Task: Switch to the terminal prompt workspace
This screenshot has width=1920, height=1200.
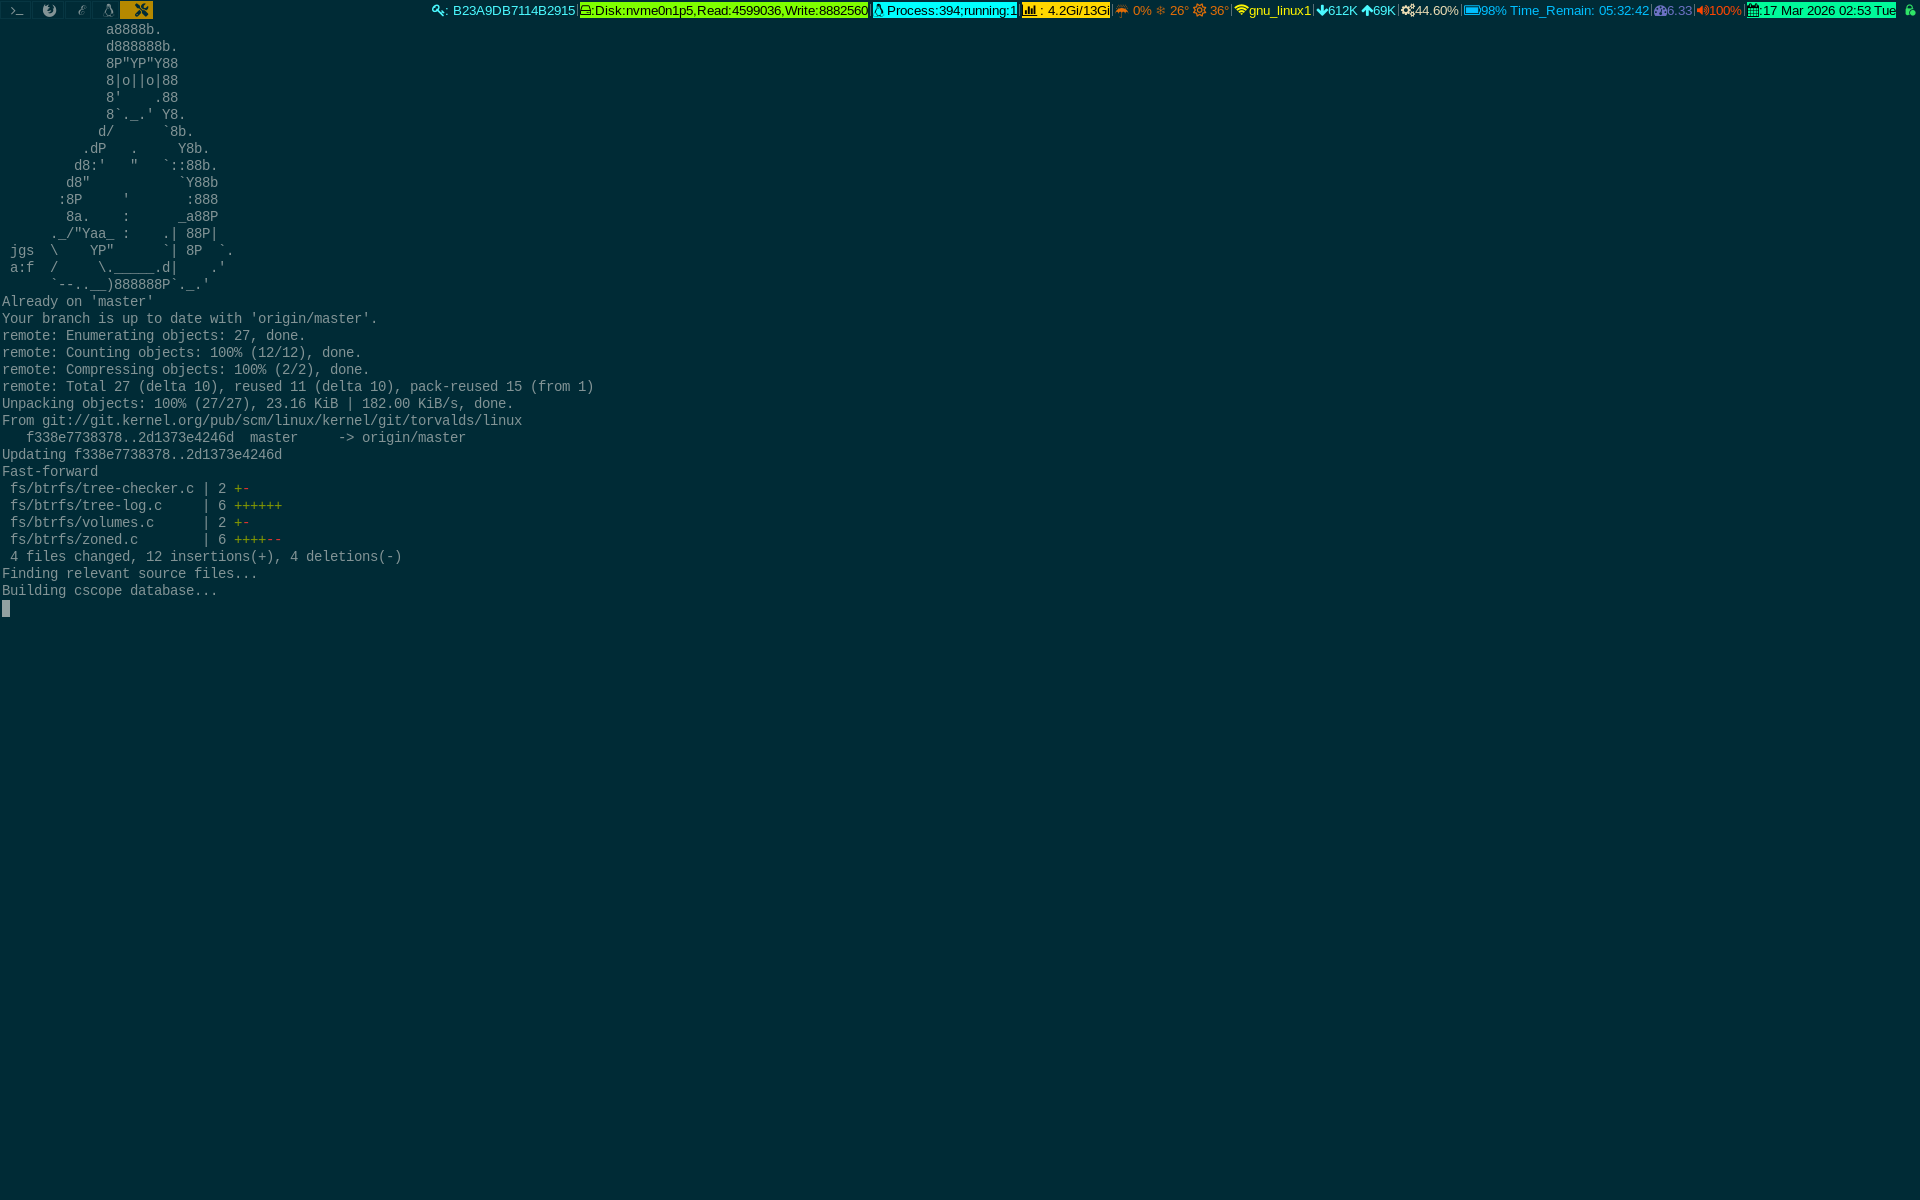Action: [x=17, y=10]
